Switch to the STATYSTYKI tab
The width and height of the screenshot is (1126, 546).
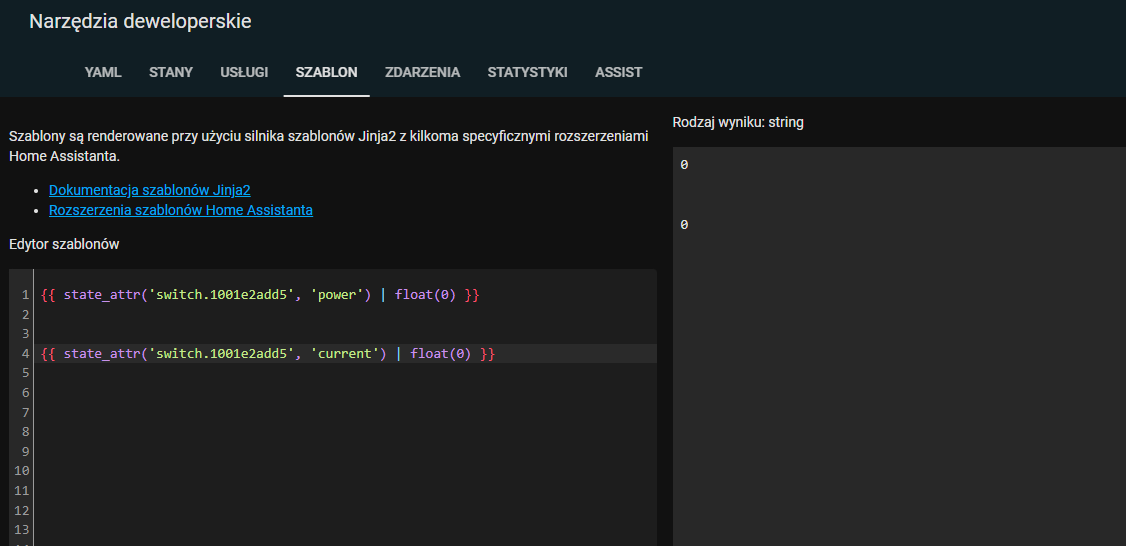[527, 72]
